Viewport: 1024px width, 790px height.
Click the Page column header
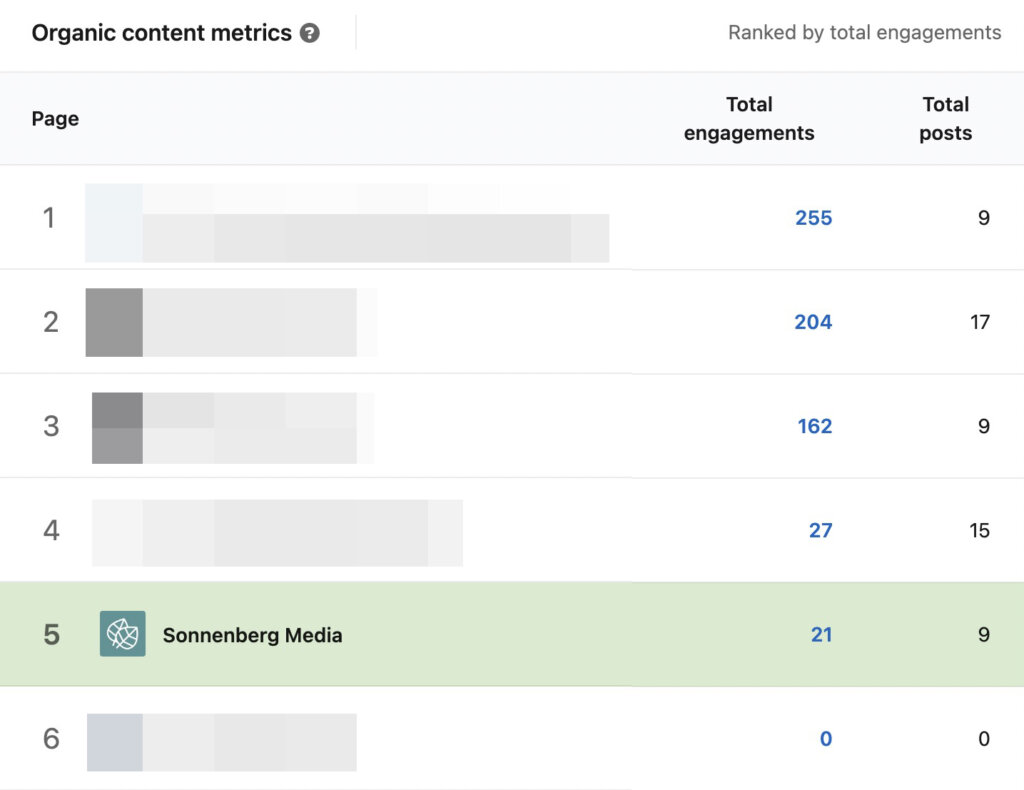55,118
